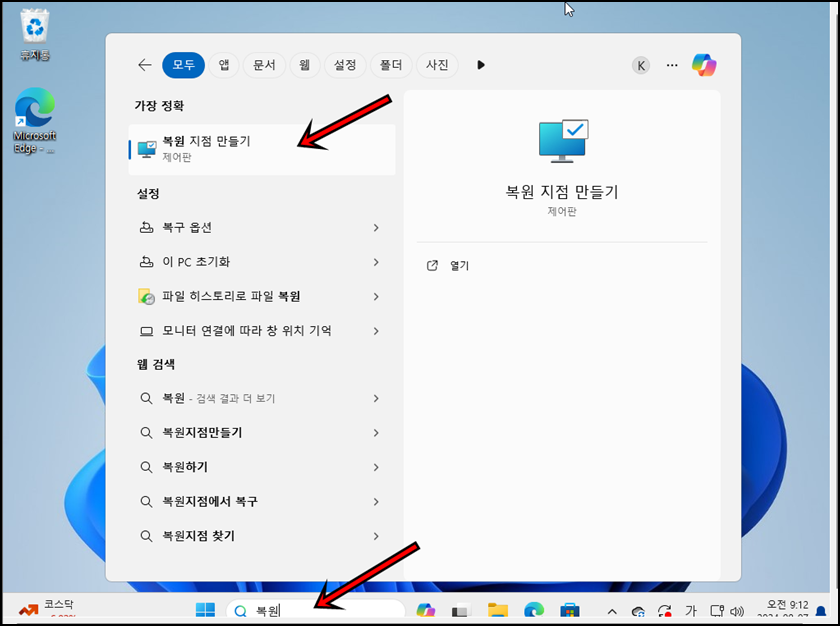This screenshot has height=626, width=840.
Task: Expand chevron next to 복원하기
Action: coord(376,467)
